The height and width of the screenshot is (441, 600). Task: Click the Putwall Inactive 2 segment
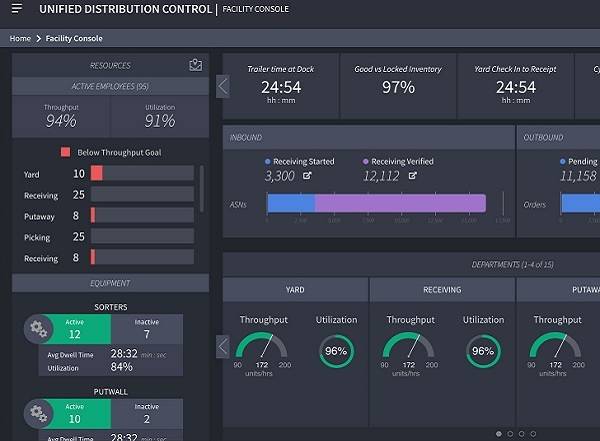(x=146, y=413)
